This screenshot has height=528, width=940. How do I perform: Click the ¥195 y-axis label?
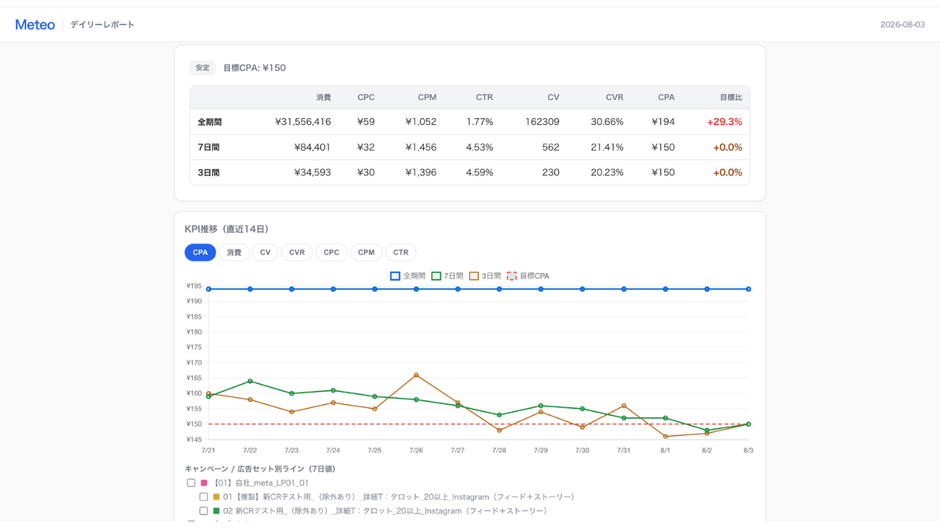point(194,286)
